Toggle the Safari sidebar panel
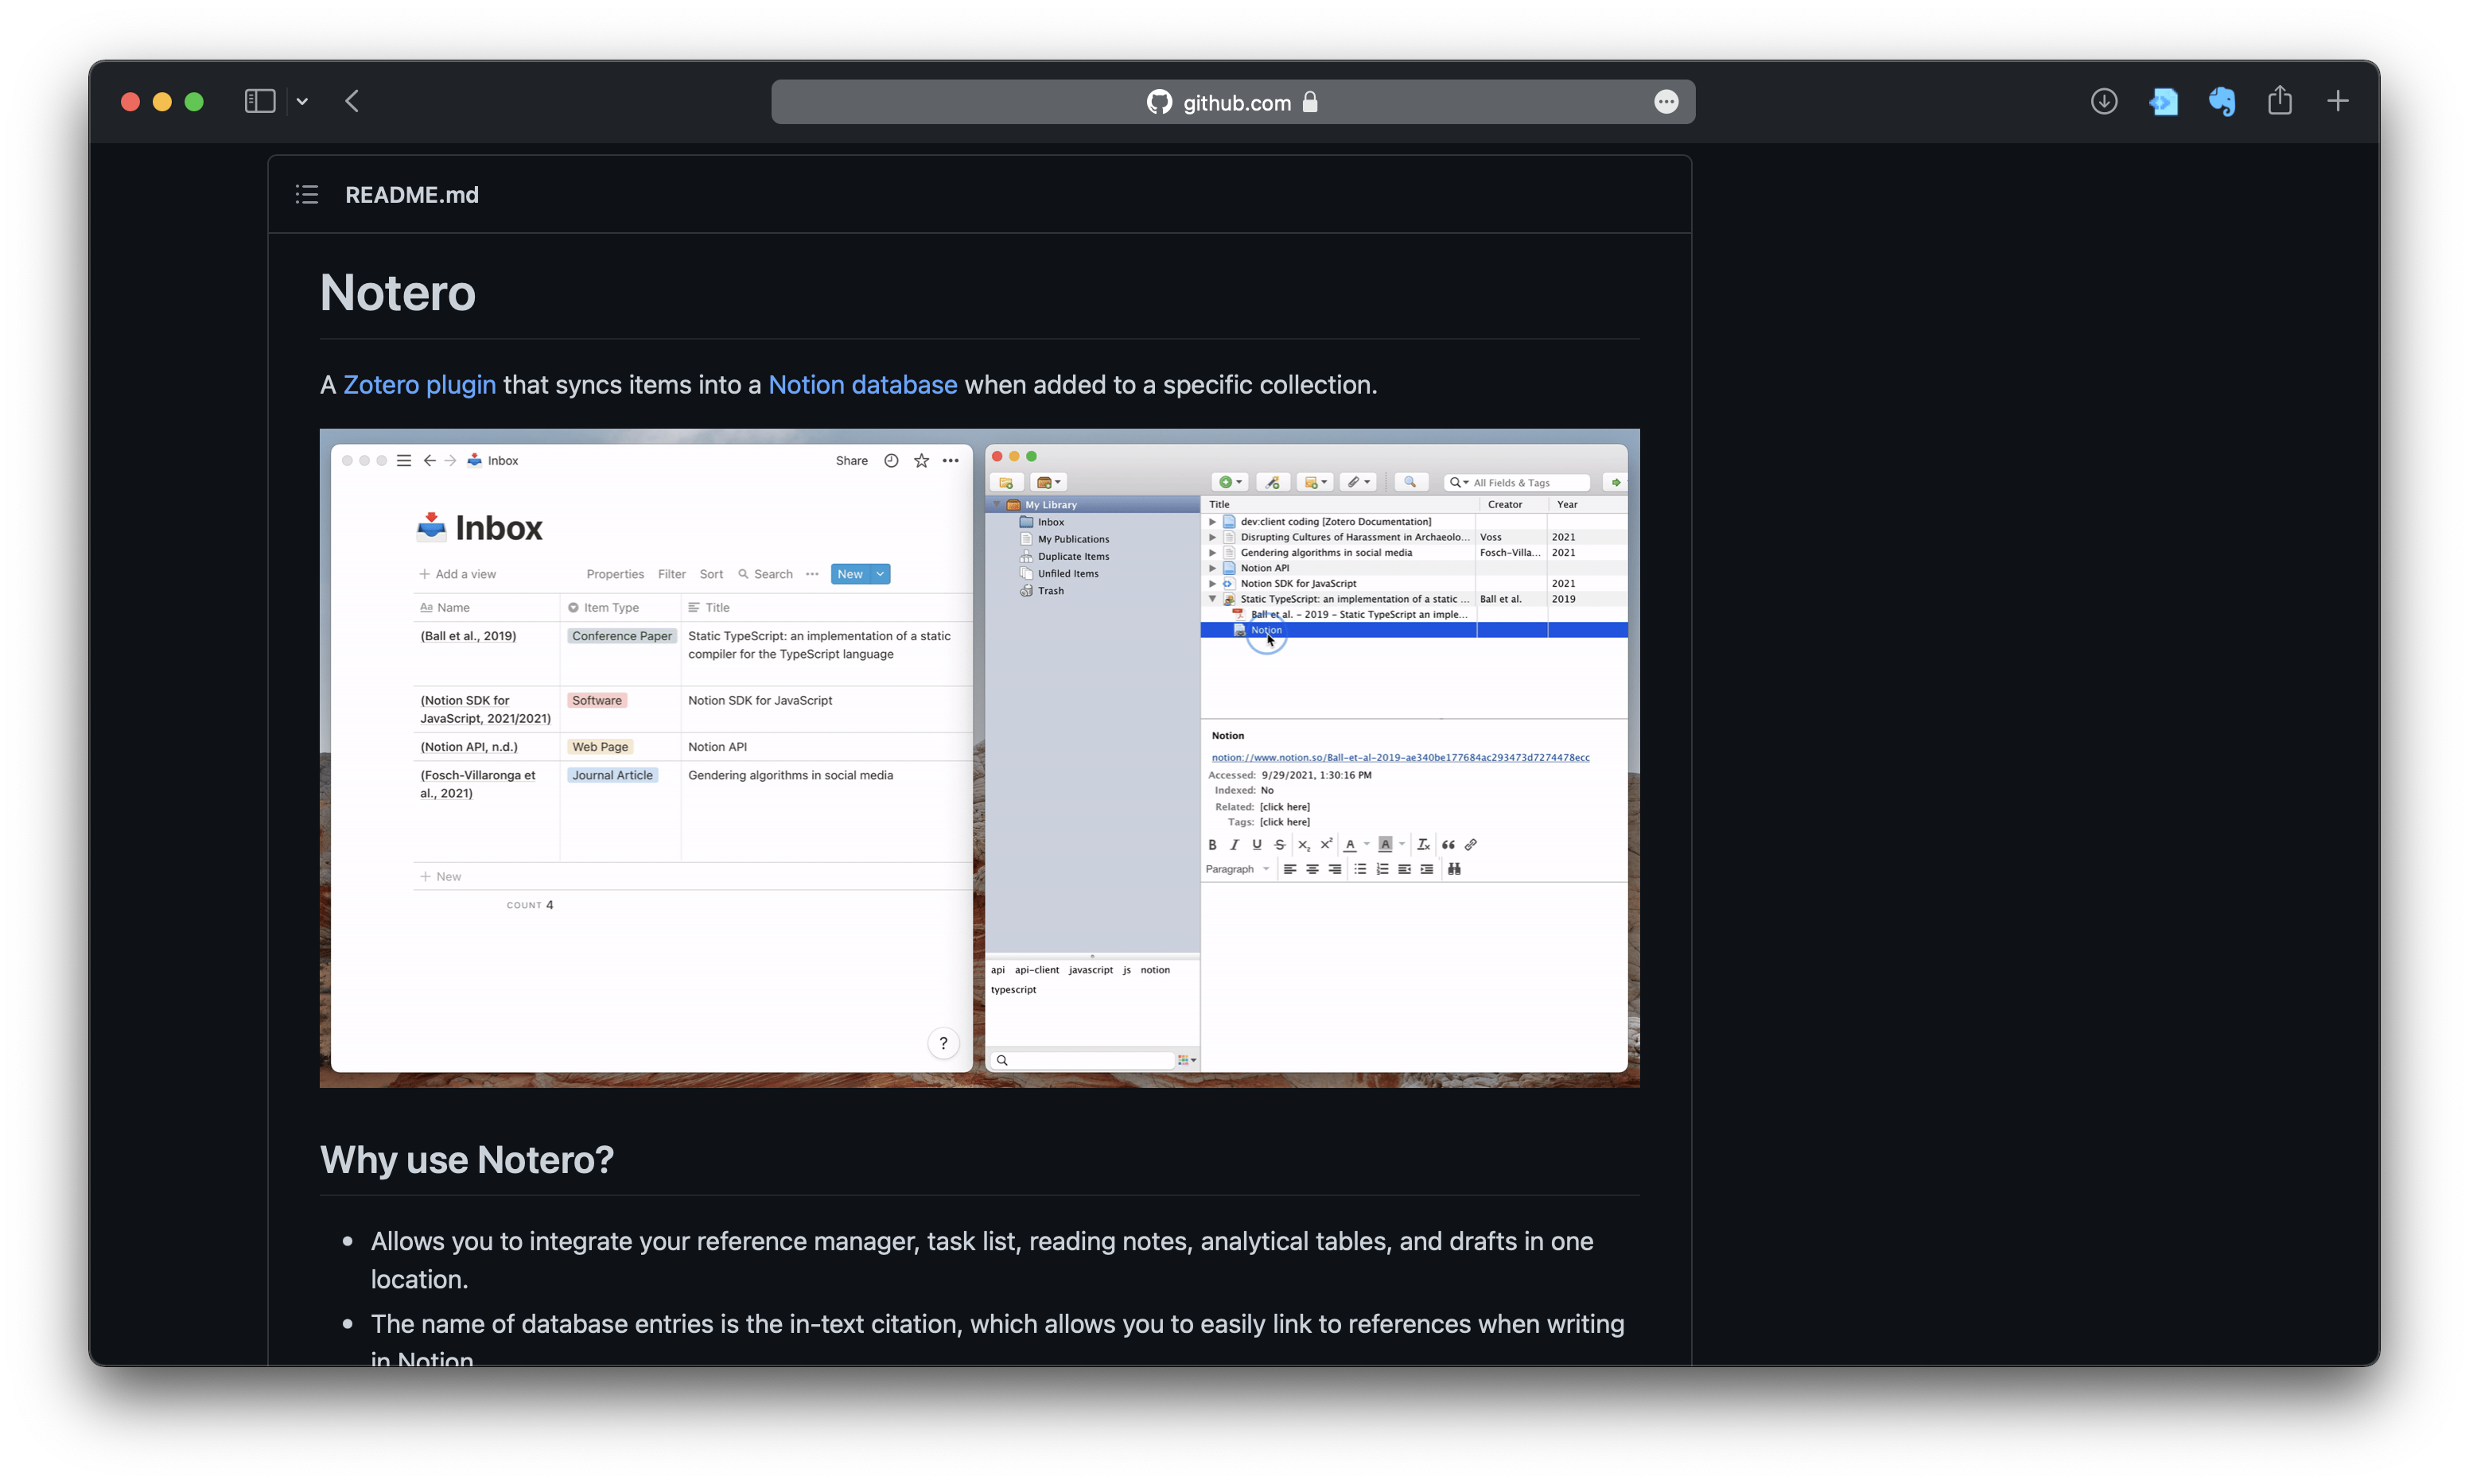The width and height of the screenshot is (2469, 1484). pos(260,101)
